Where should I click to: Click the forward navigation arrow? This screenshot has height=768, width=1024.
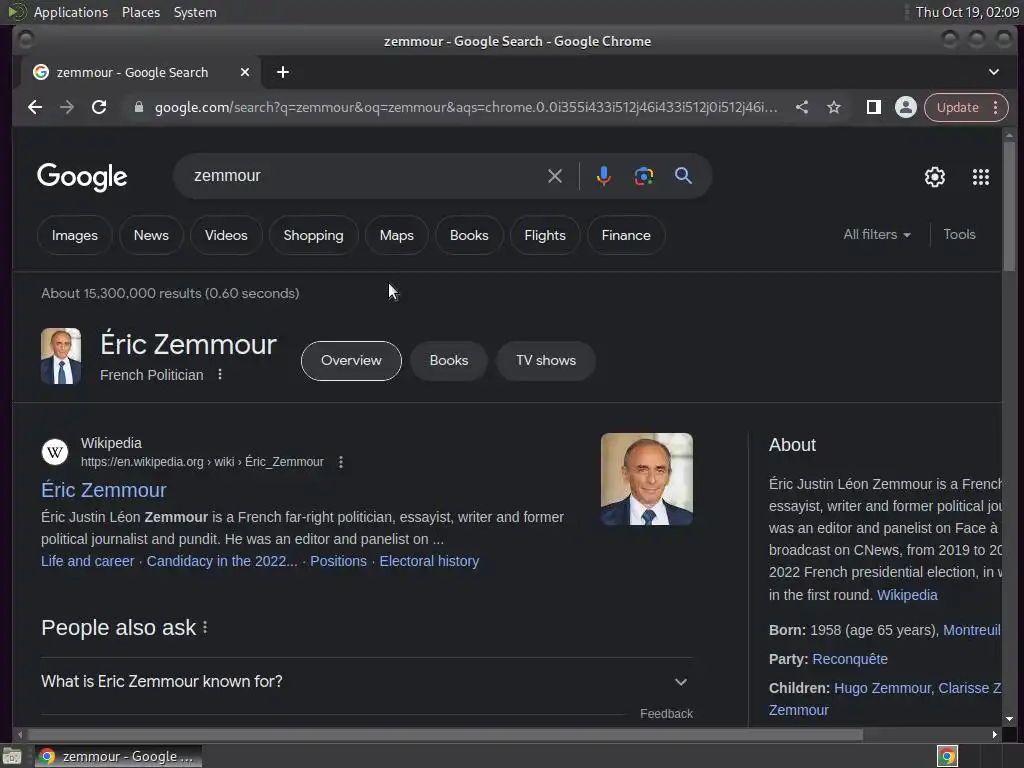tap(67, 107)
